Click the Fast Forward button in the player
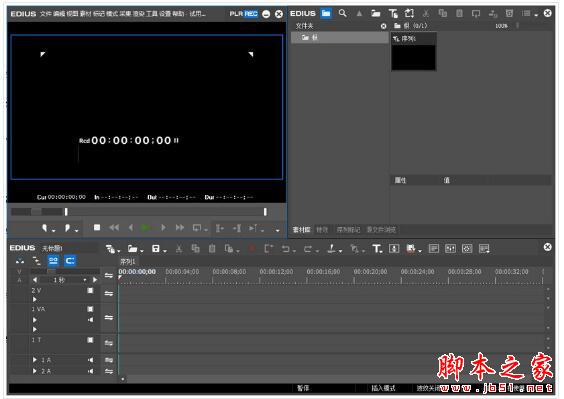564x399 pixels. point(180,227)
